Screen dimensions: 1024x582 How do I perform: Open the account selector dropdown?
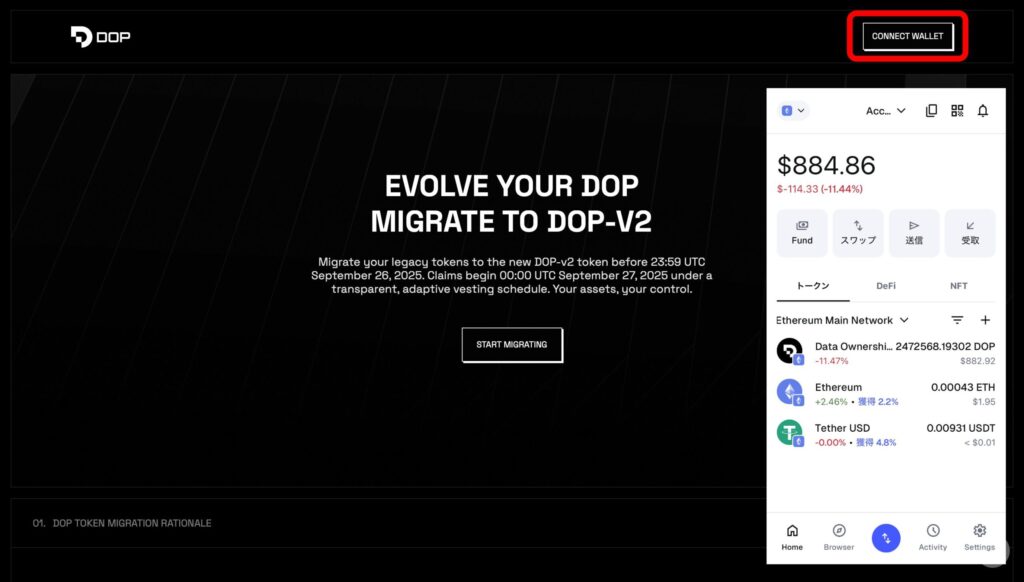click(886, 111)
